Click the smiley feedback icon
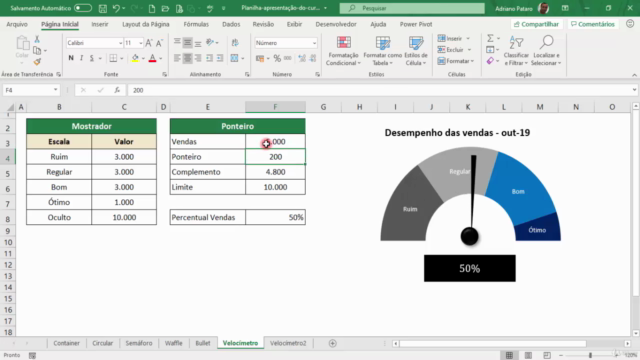This screenshot has width=640, height=360. 630,24
